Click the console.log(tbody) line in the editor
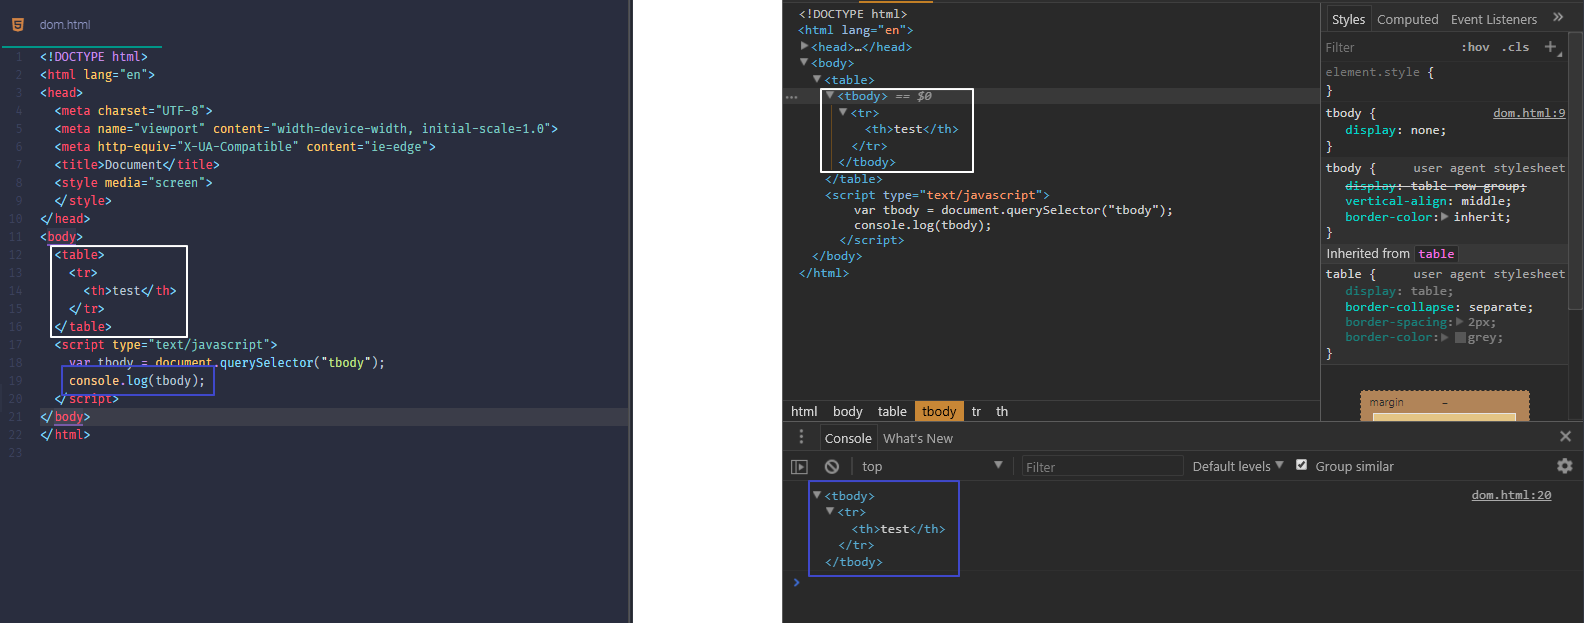The image size is (1584, 623). [x=137, y=381]
